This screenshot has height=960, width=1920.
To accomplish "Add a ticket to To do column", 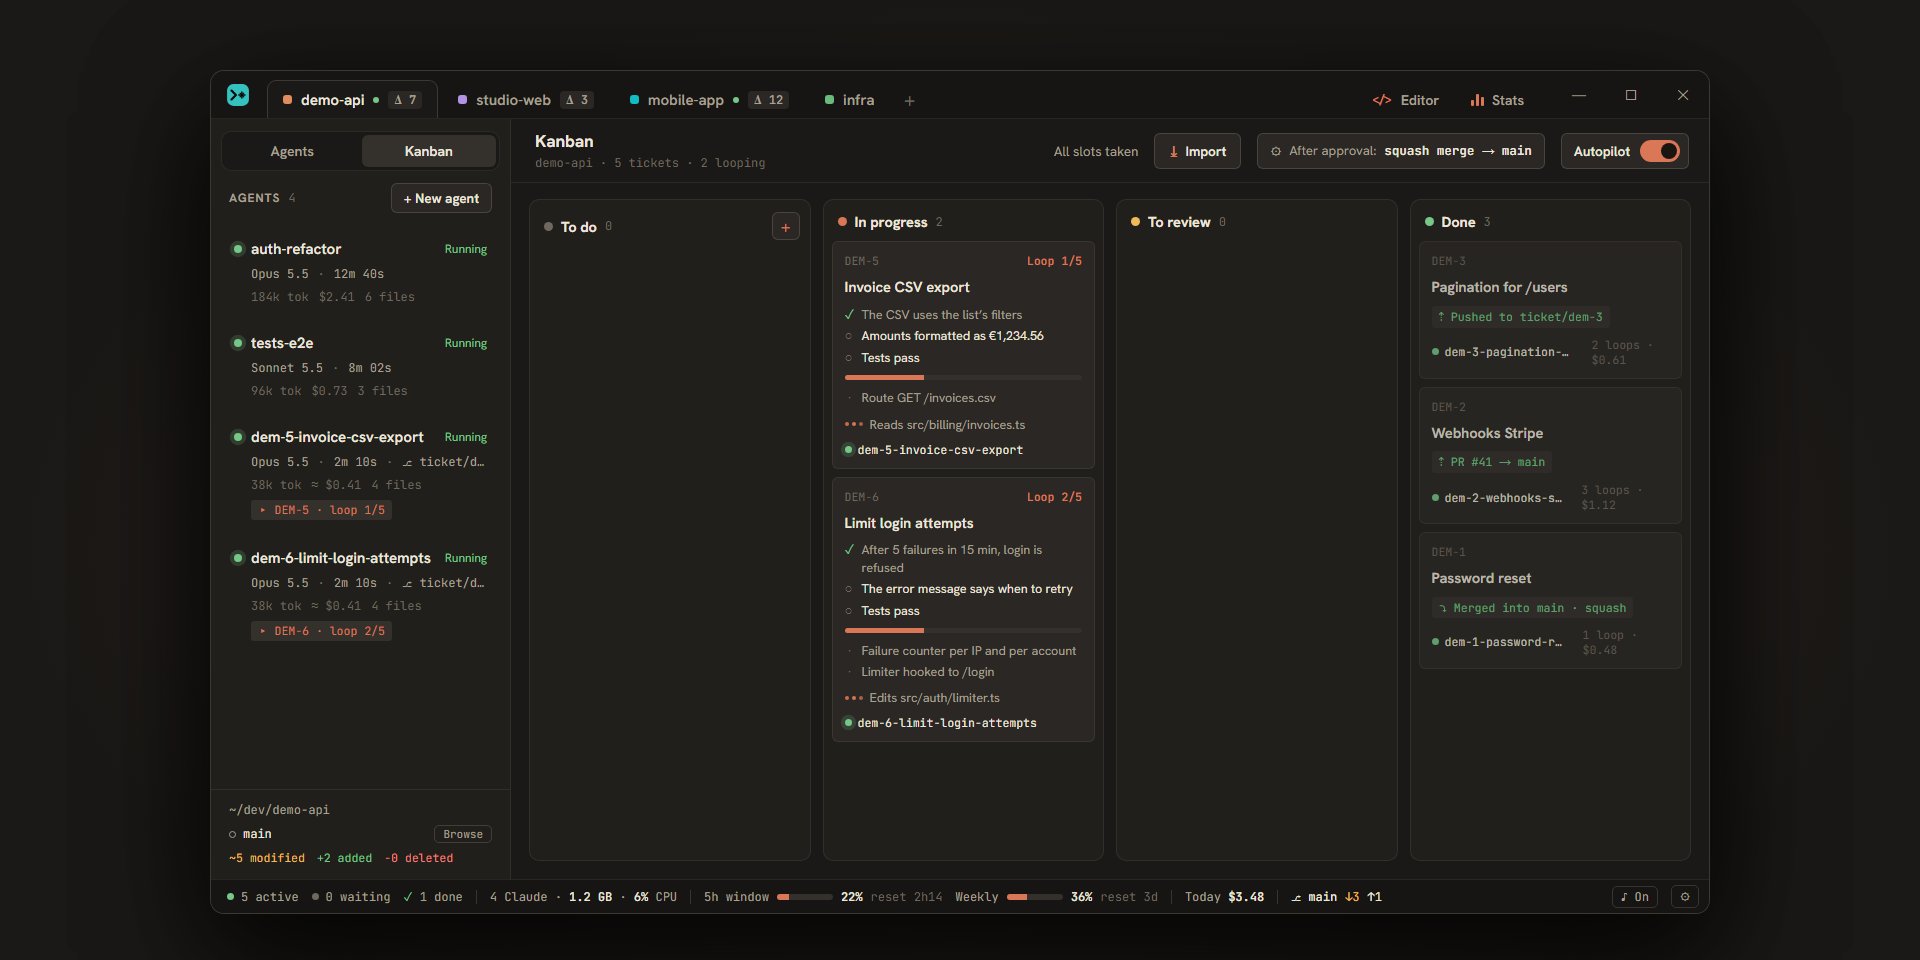I will [x=786, y=227].
